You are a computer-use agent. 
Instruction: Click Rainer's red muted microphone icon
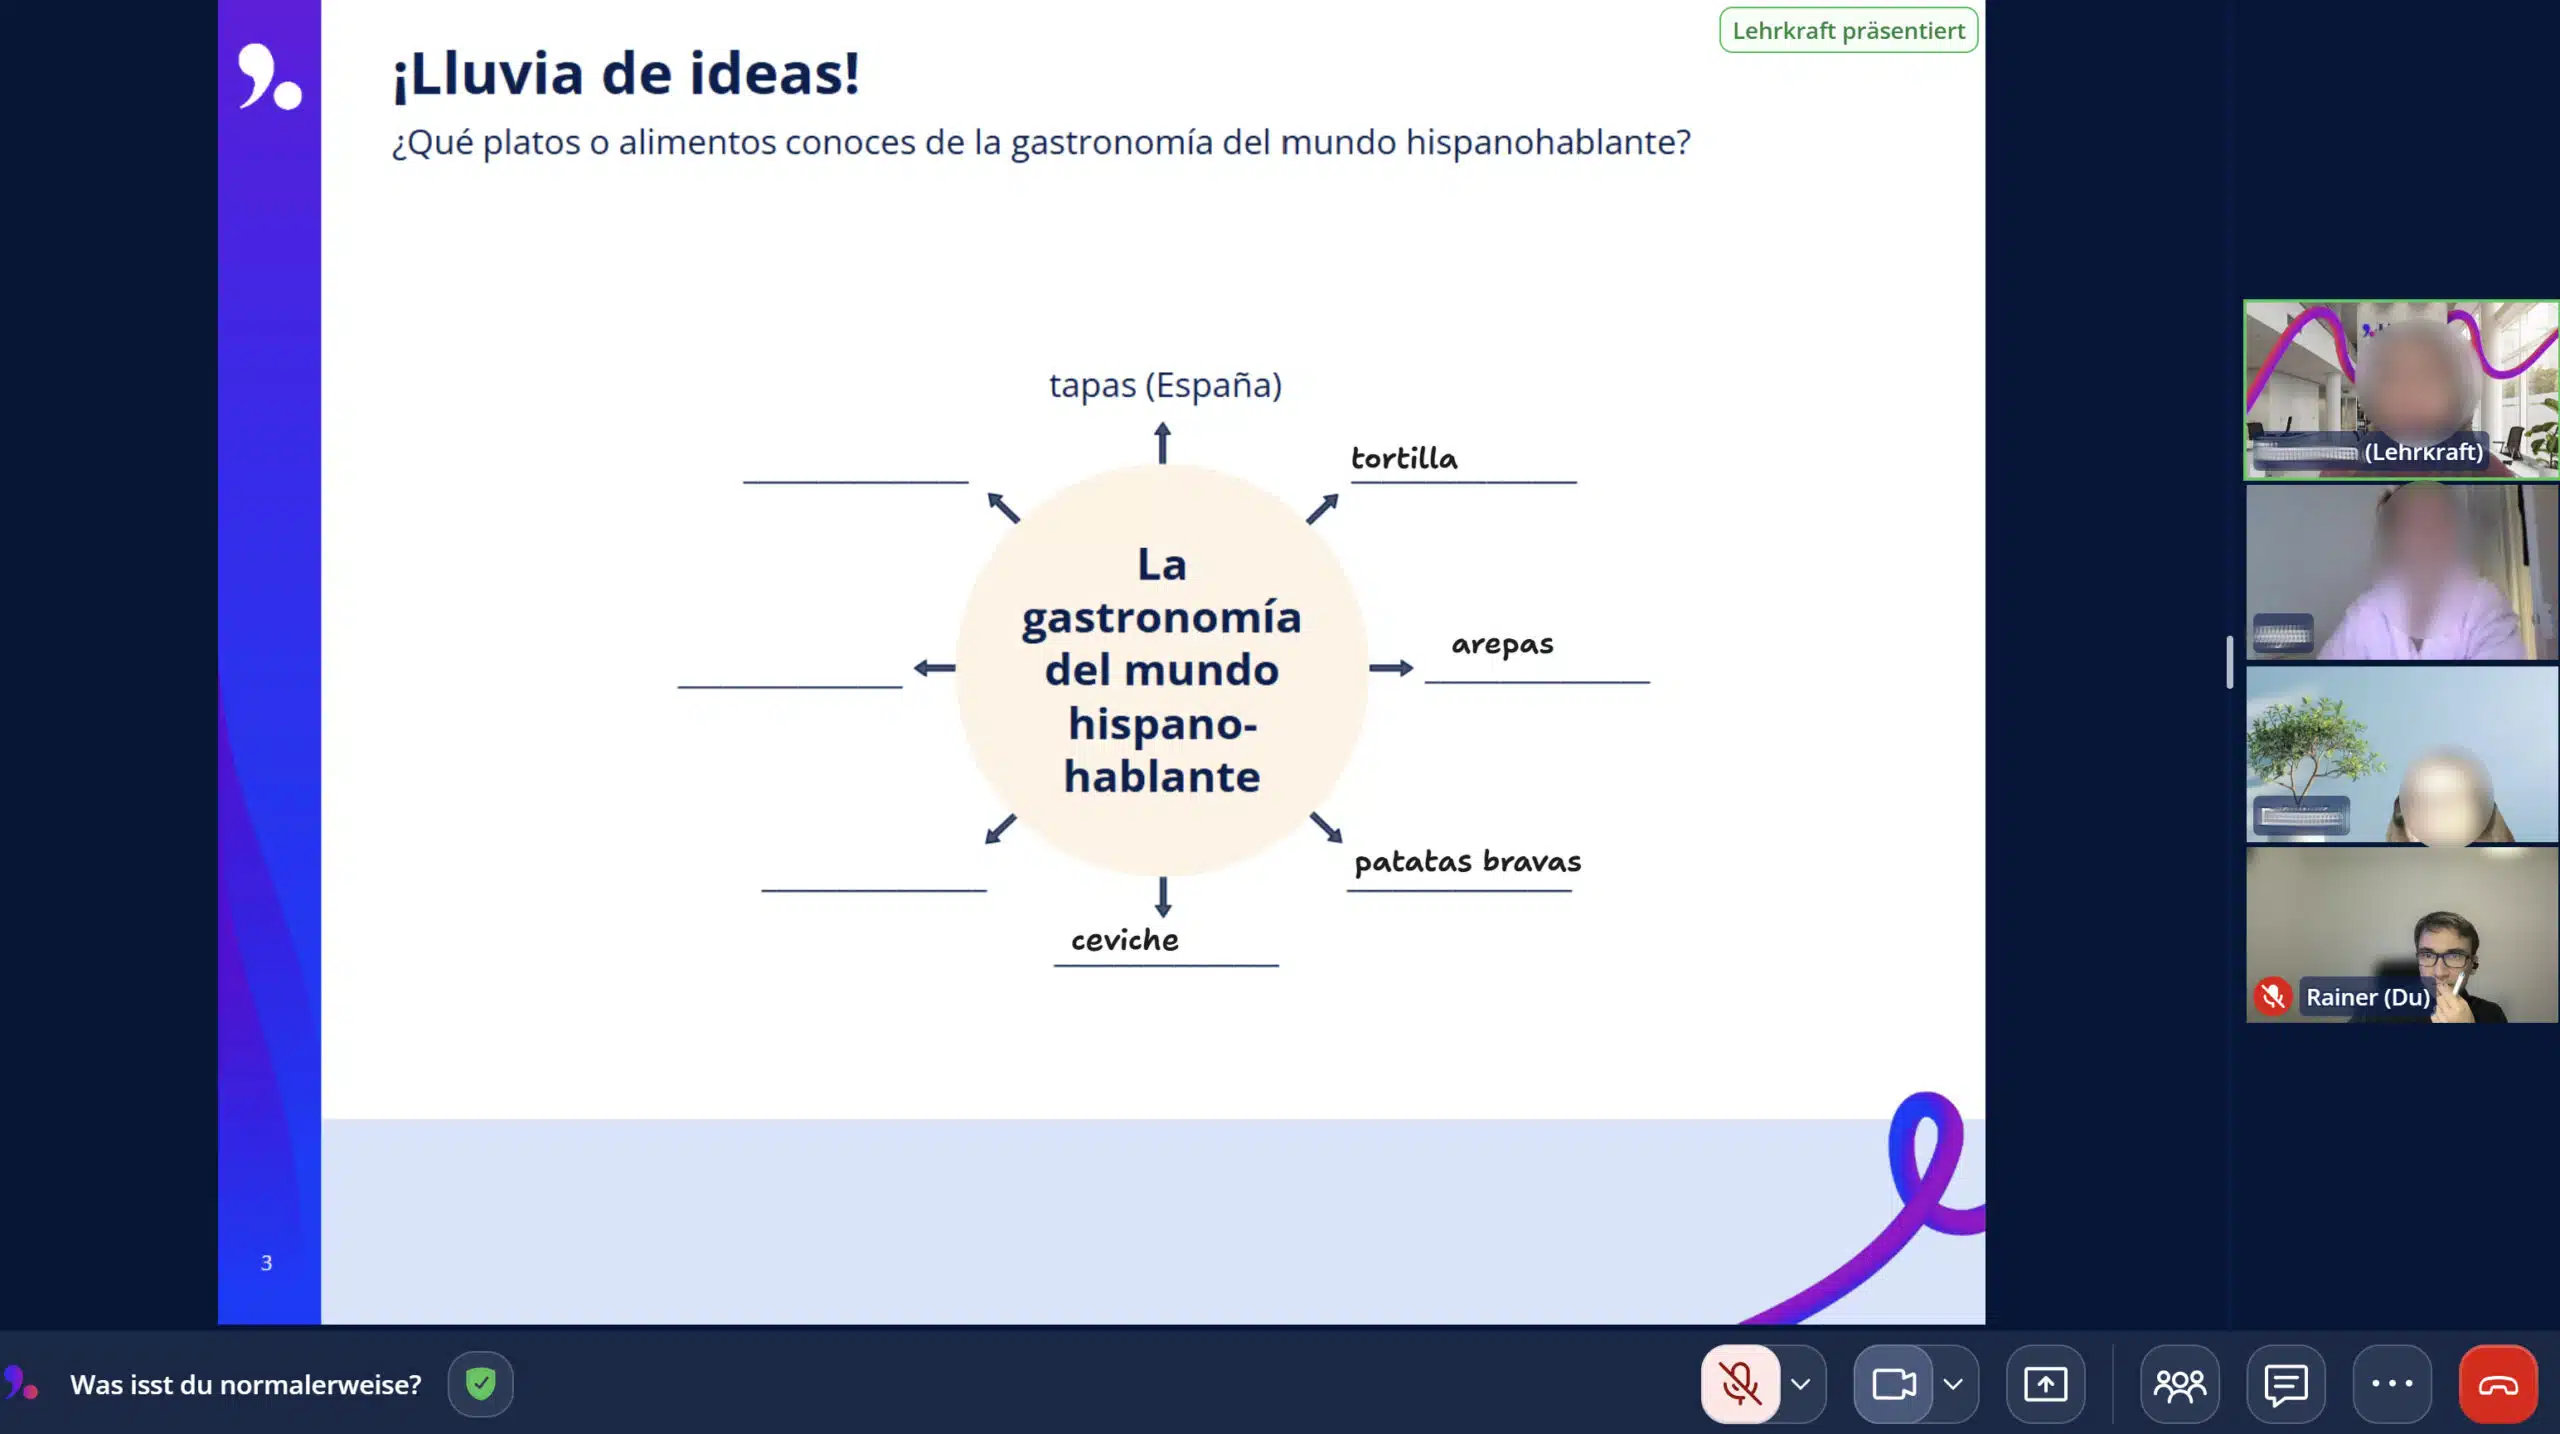[2272, 996]
